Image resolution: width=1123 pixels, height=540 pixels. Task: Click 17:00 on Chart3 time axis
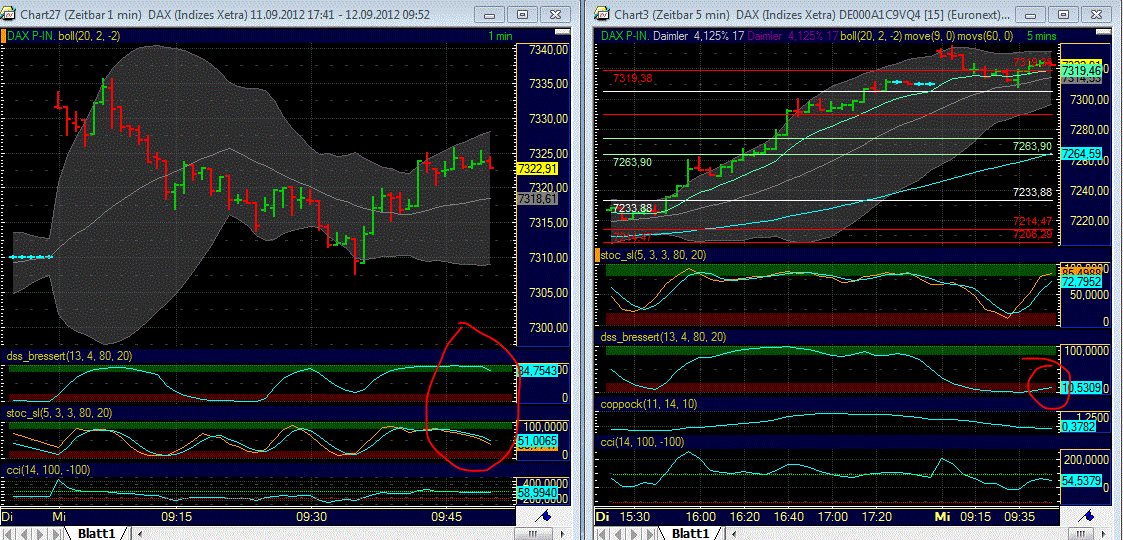coord(830,516)
